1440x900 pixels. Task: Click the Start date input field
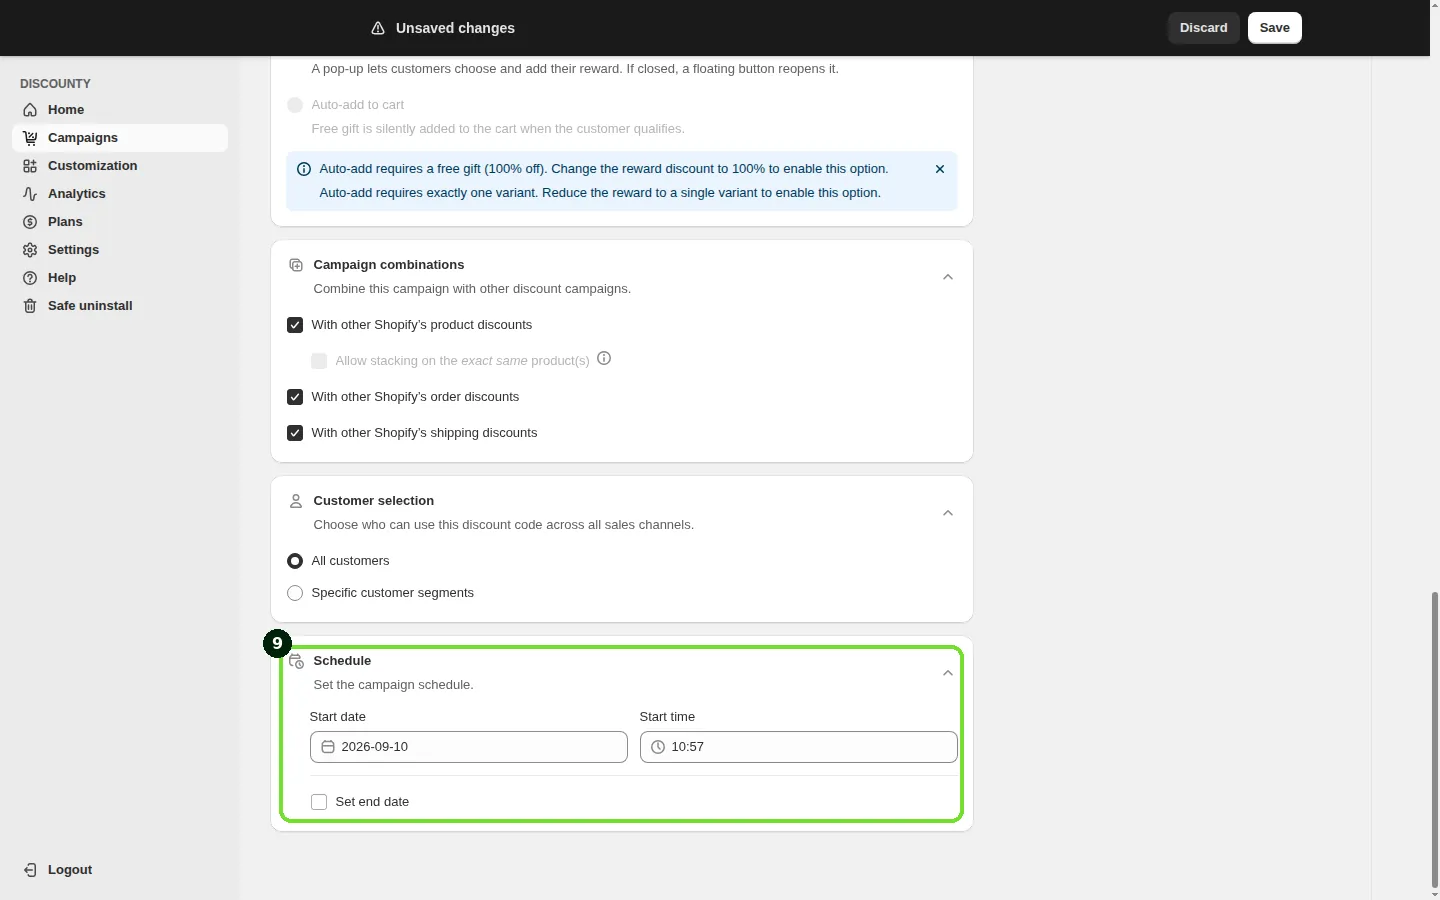pos(469,747)
